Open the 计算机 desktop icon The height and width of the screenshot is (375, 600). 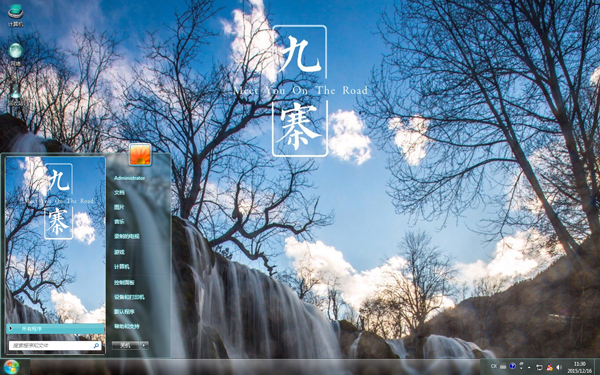click(15, 15)
